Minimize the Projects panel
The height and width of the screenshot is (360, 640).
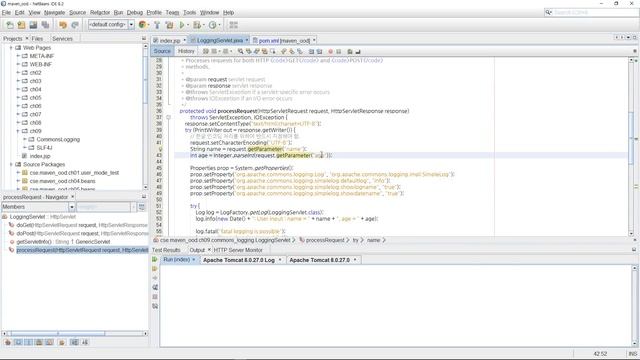click(144, 38)
